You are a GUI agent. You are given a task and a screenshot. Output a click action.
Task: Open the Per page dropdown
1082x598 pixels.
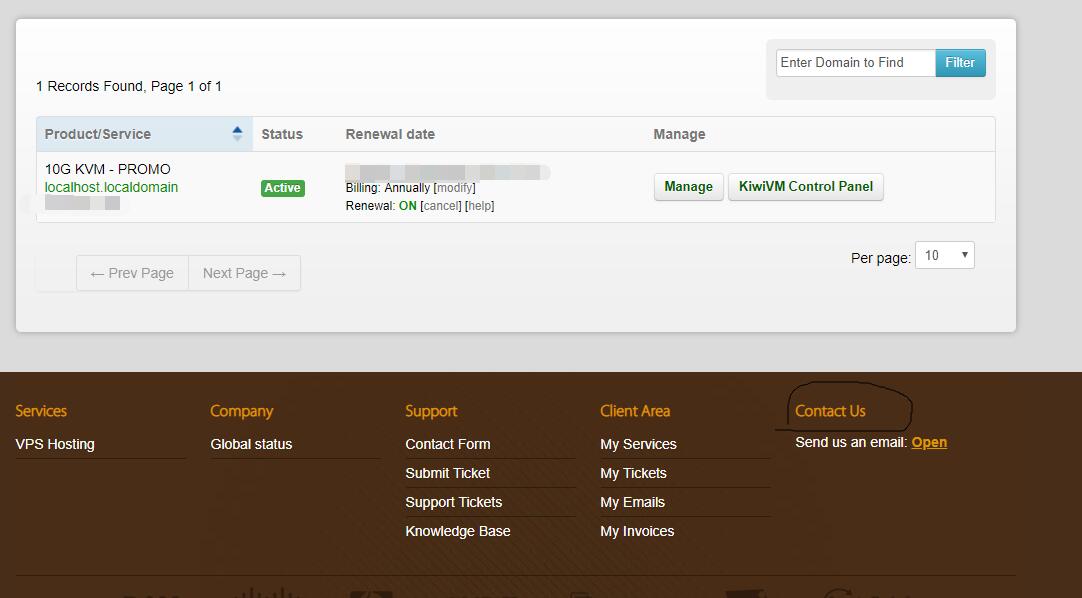point(944,256)
